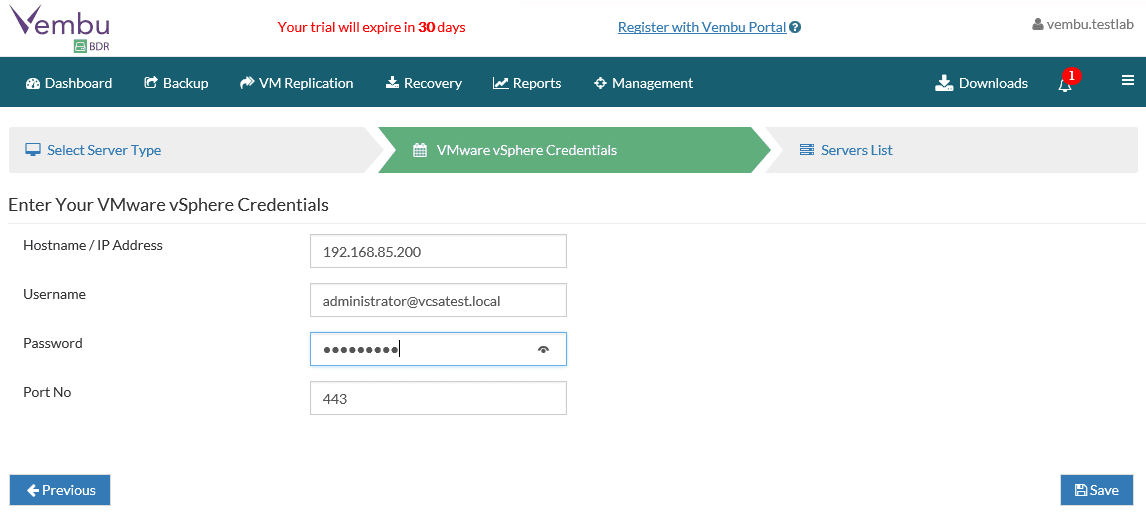Viewport: 1146px width, 526px height.
Task: Click the vembu.testlab user account
Action: (x=1083, y=24)
